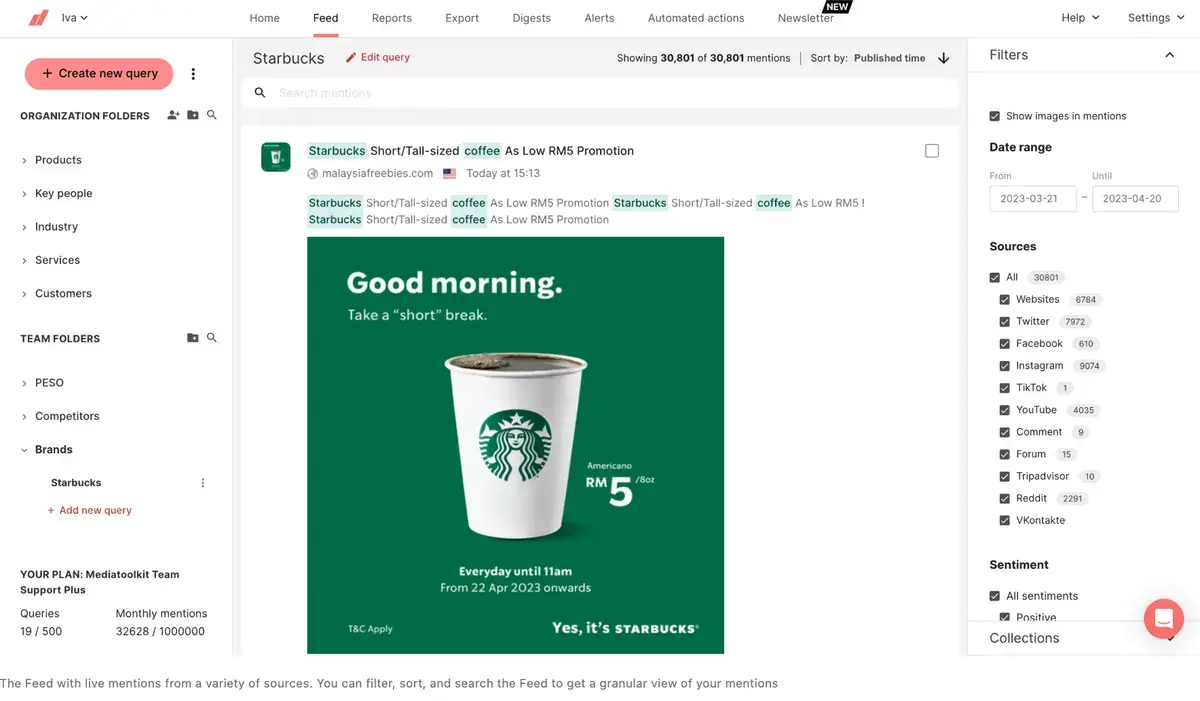Click the three-dot menu next to Starbucks query
The width and height of the screenshot is (1200, 701).
(202, 482)
